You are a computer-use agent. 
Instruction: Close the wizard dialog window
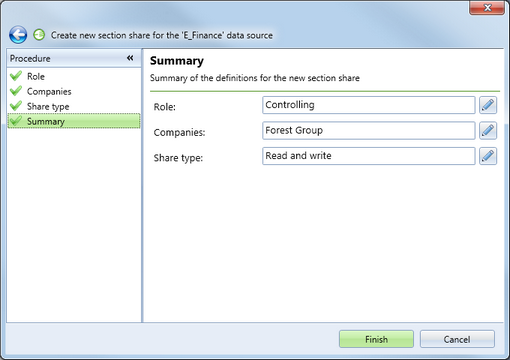[x=487, y=7]
